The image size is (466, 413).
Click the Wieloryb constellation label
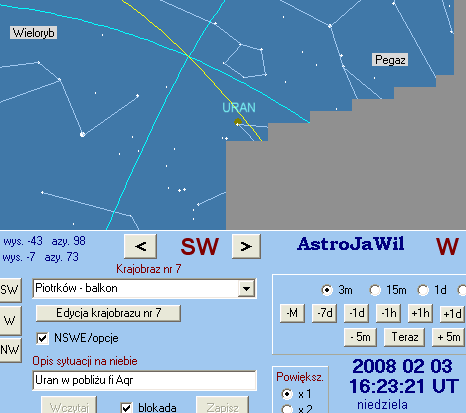pos(33,33)
